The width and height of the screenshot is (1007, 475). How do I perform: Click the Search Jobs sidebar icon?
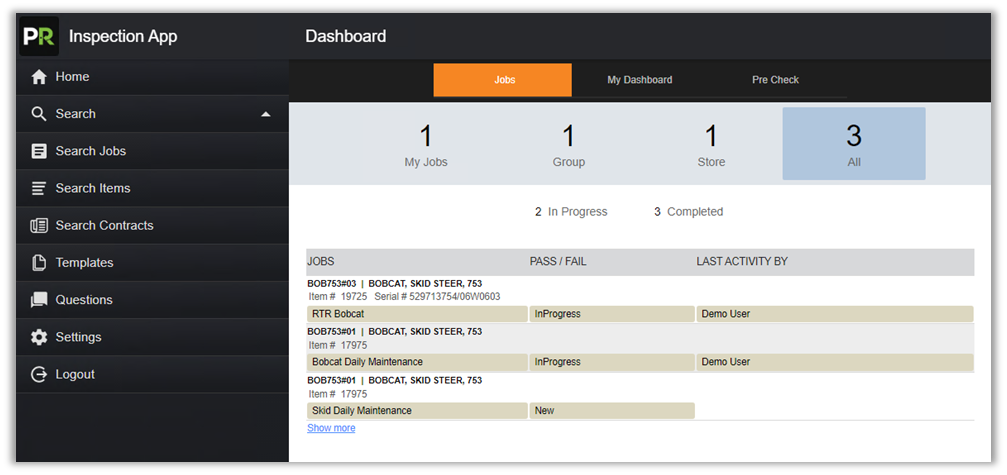pyautogui.click(x=39, y=151)
